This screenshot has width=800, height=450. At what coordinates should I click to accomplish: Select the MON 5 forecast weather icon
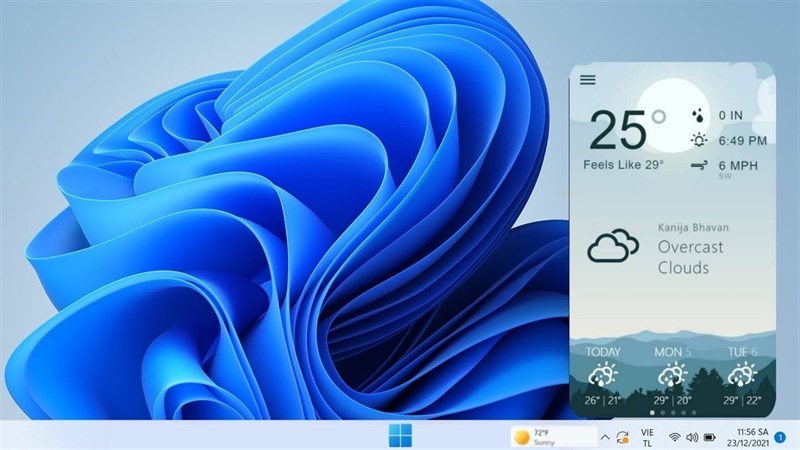tap(672, 375)
